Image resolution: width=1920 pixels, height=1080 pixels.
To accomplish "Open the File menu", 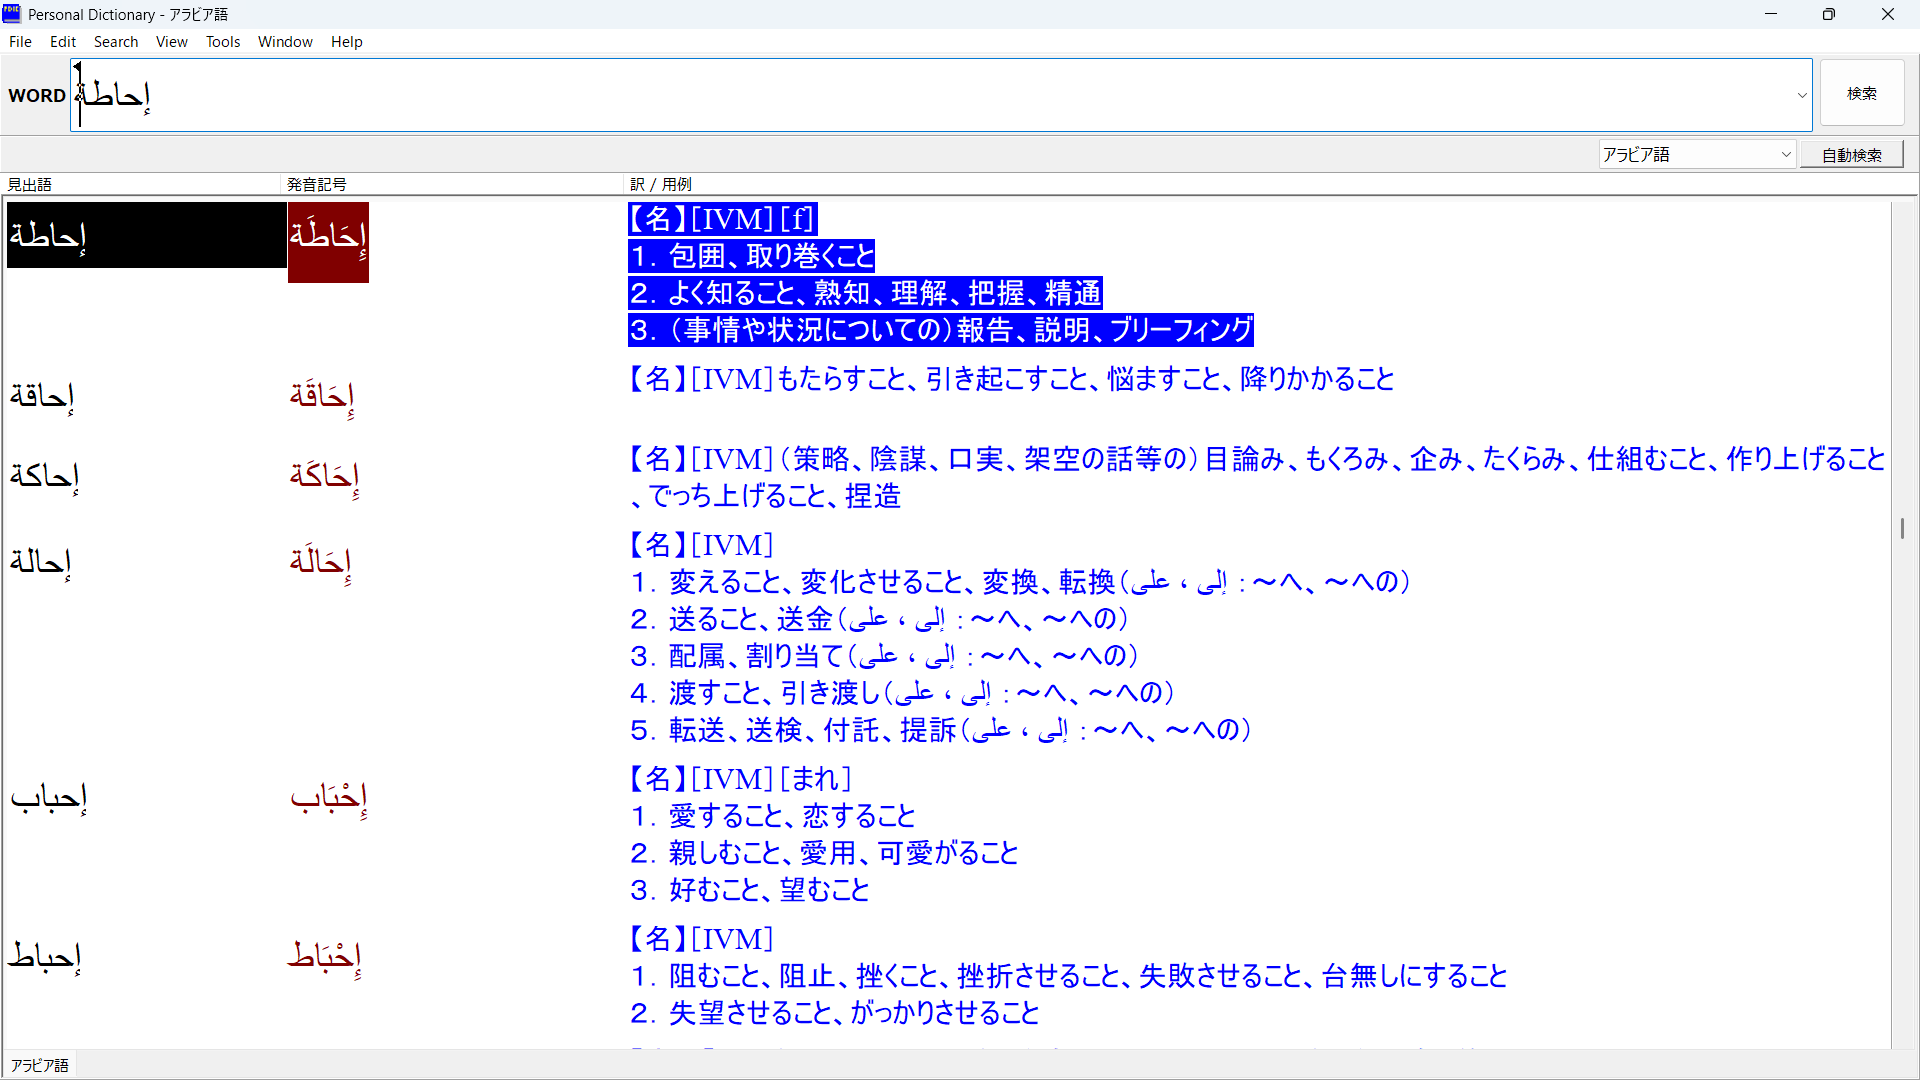I will point(20,42).
